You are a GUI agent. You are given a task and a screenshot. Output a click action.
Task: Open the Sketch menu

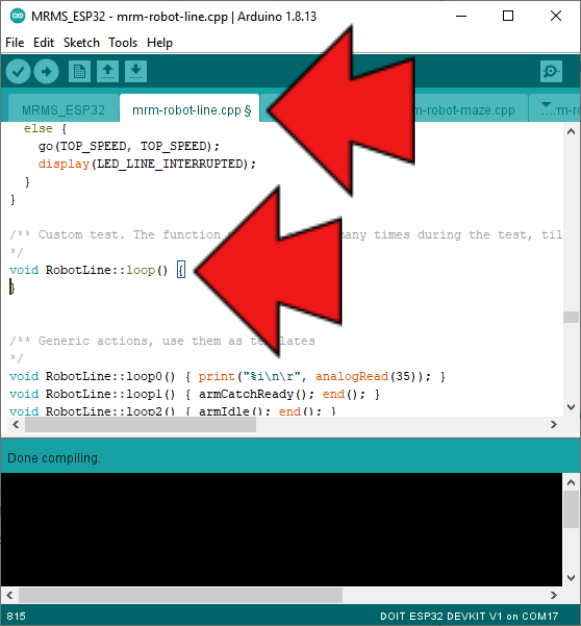coord(81,42)
